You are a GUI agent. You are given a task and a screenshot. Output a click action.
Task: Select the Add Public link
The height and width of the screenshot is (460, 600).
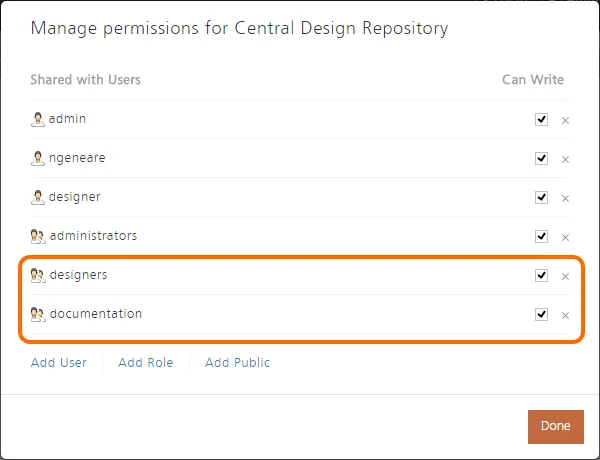238,362
